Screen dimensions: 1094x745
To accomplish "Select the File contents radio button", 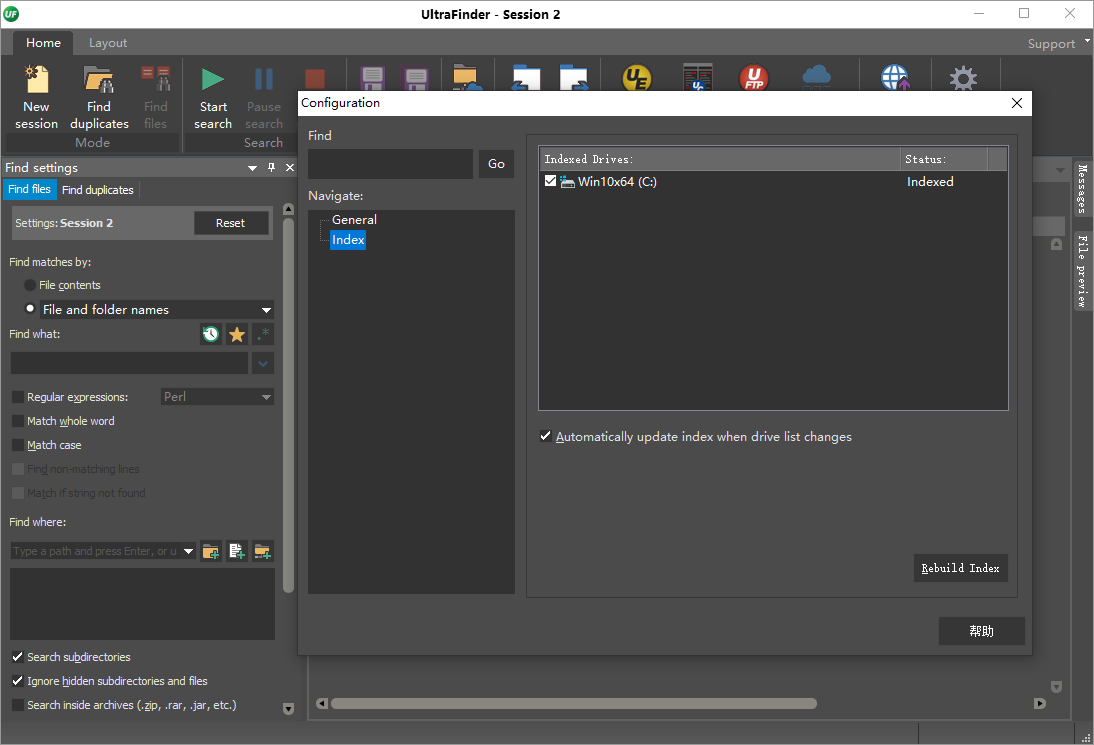I will pyautogui.click(x=30, y=285).
